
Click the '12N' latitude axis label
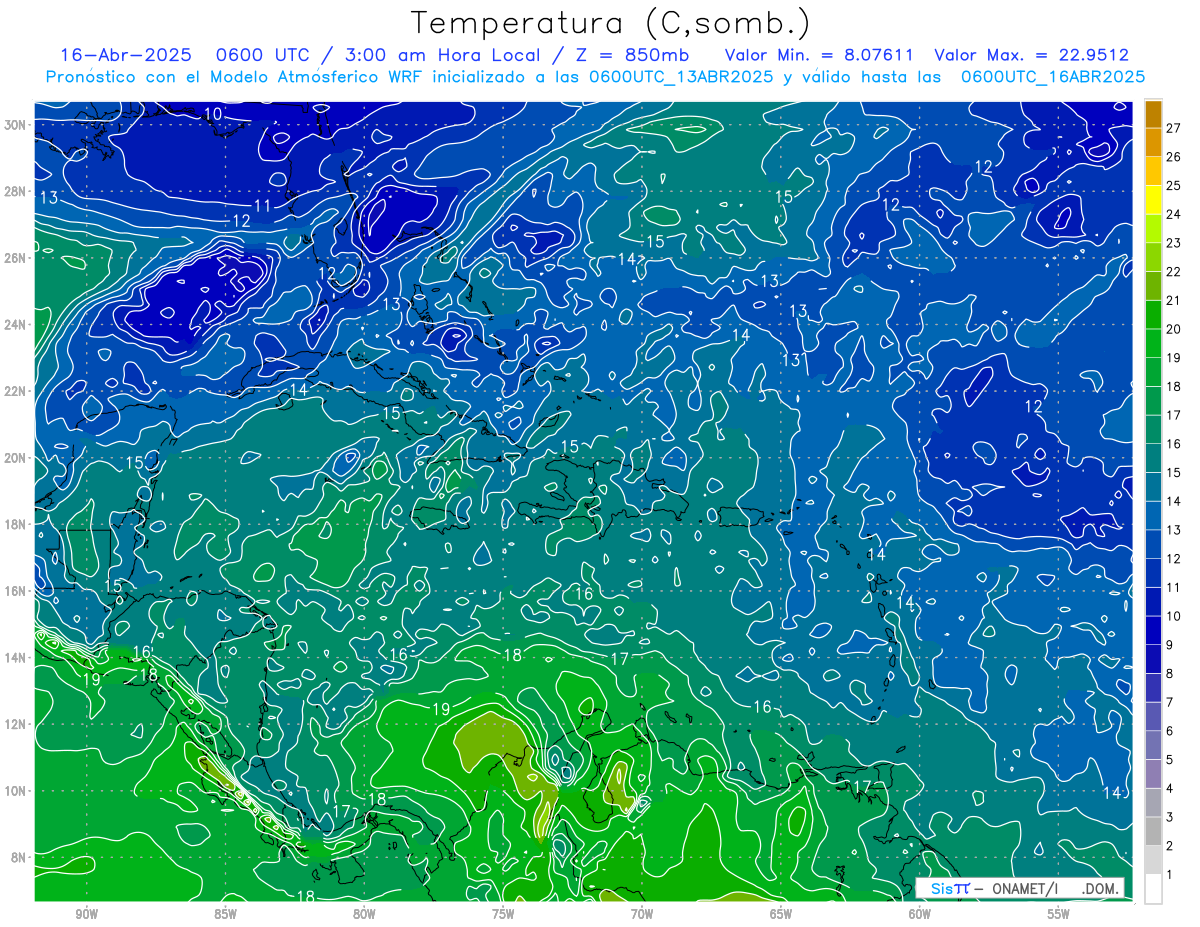[x=16, y=724]
